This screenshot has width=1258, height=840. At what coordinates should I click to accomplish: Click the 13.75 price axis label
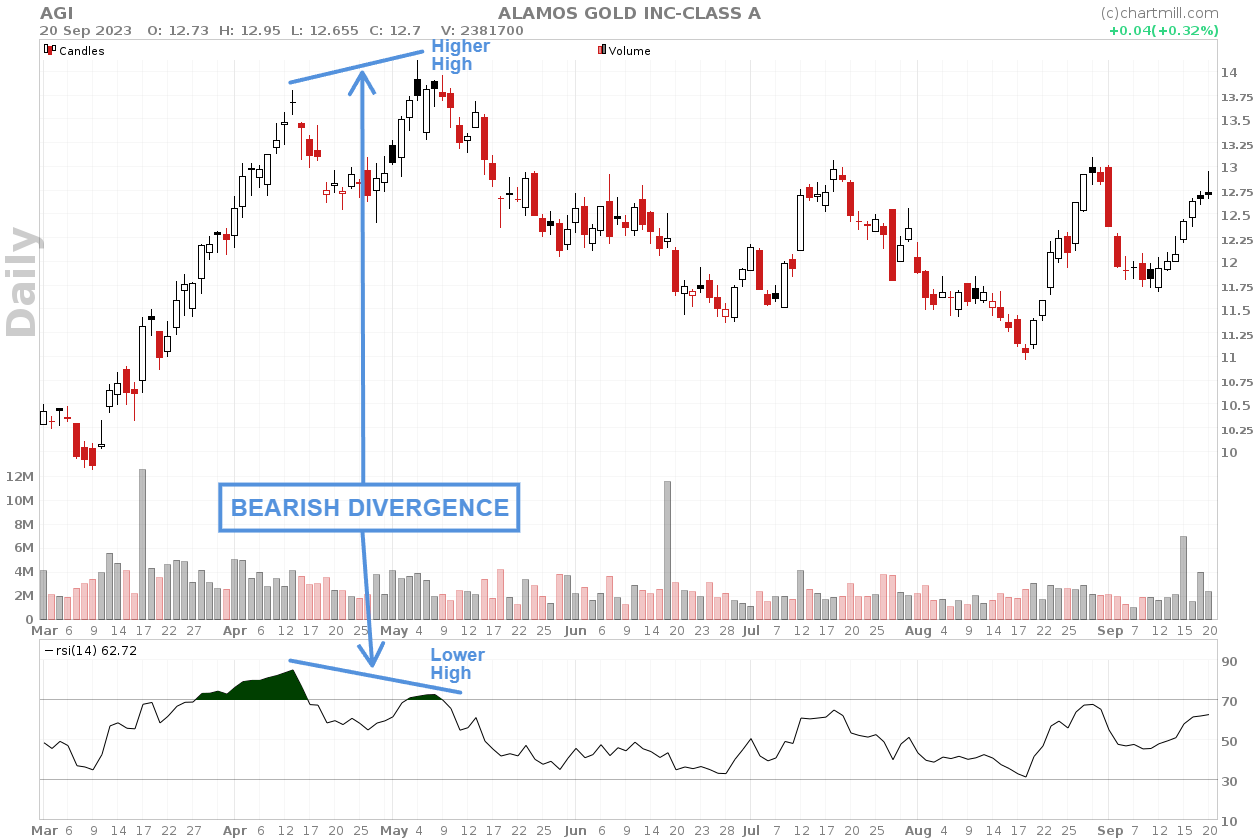click(1237, 97)
